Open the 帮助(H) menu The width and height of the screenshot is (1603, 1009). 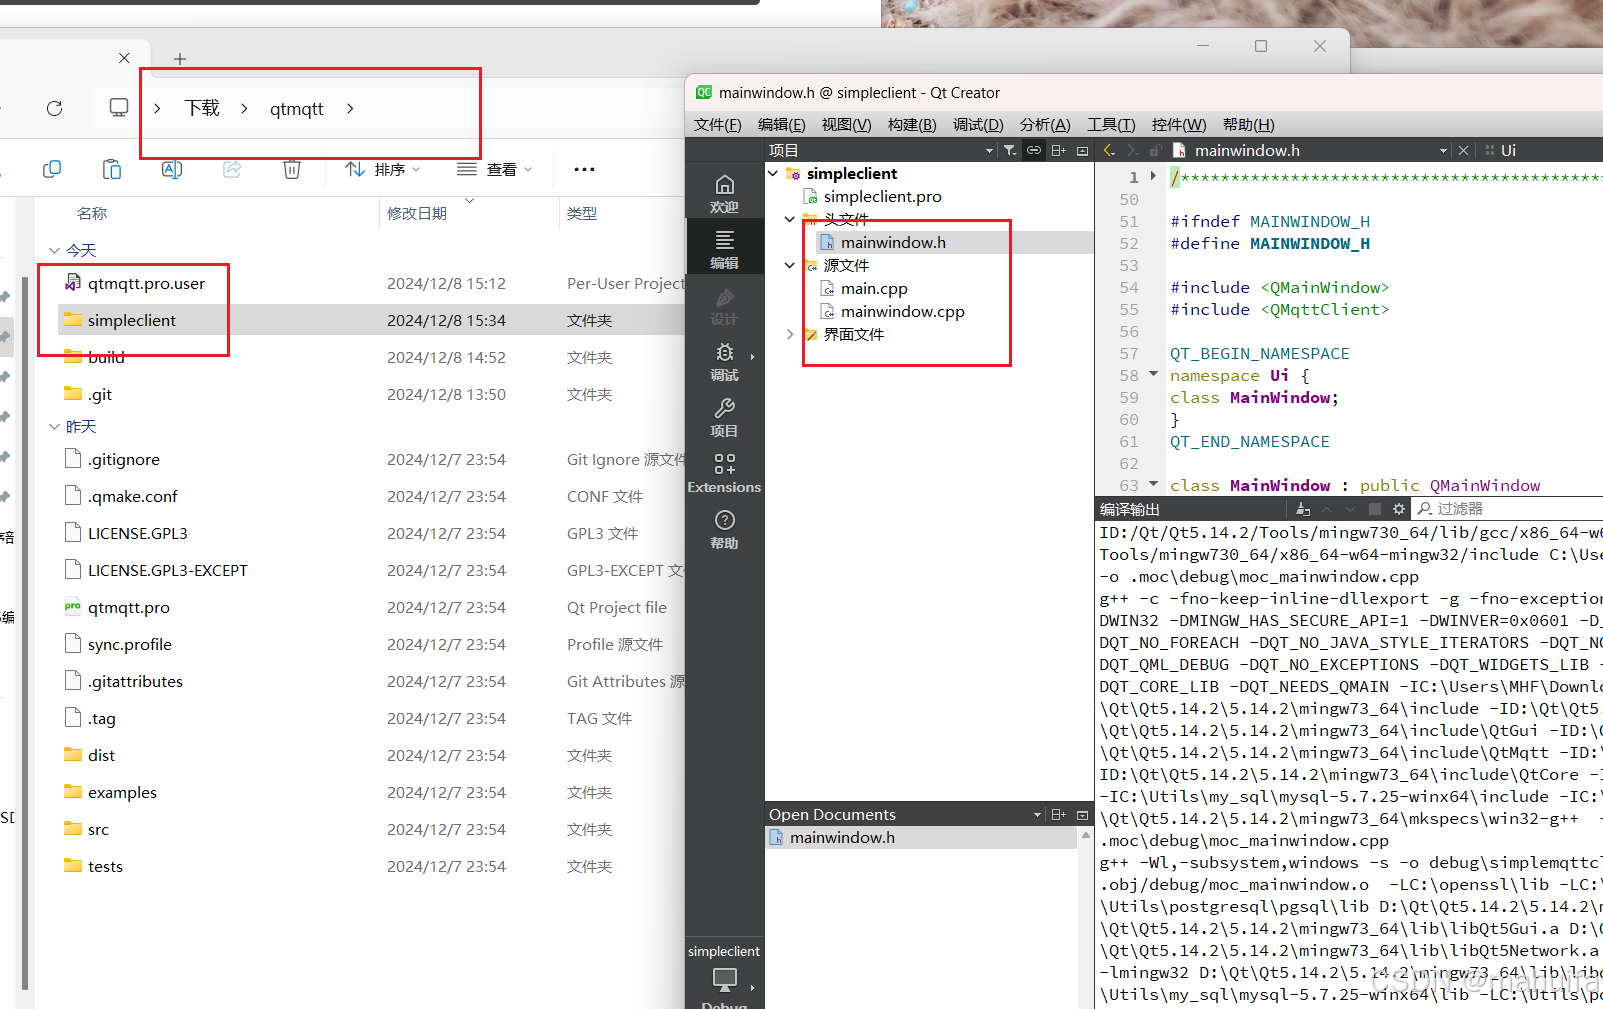click(x=1249, y=124)
